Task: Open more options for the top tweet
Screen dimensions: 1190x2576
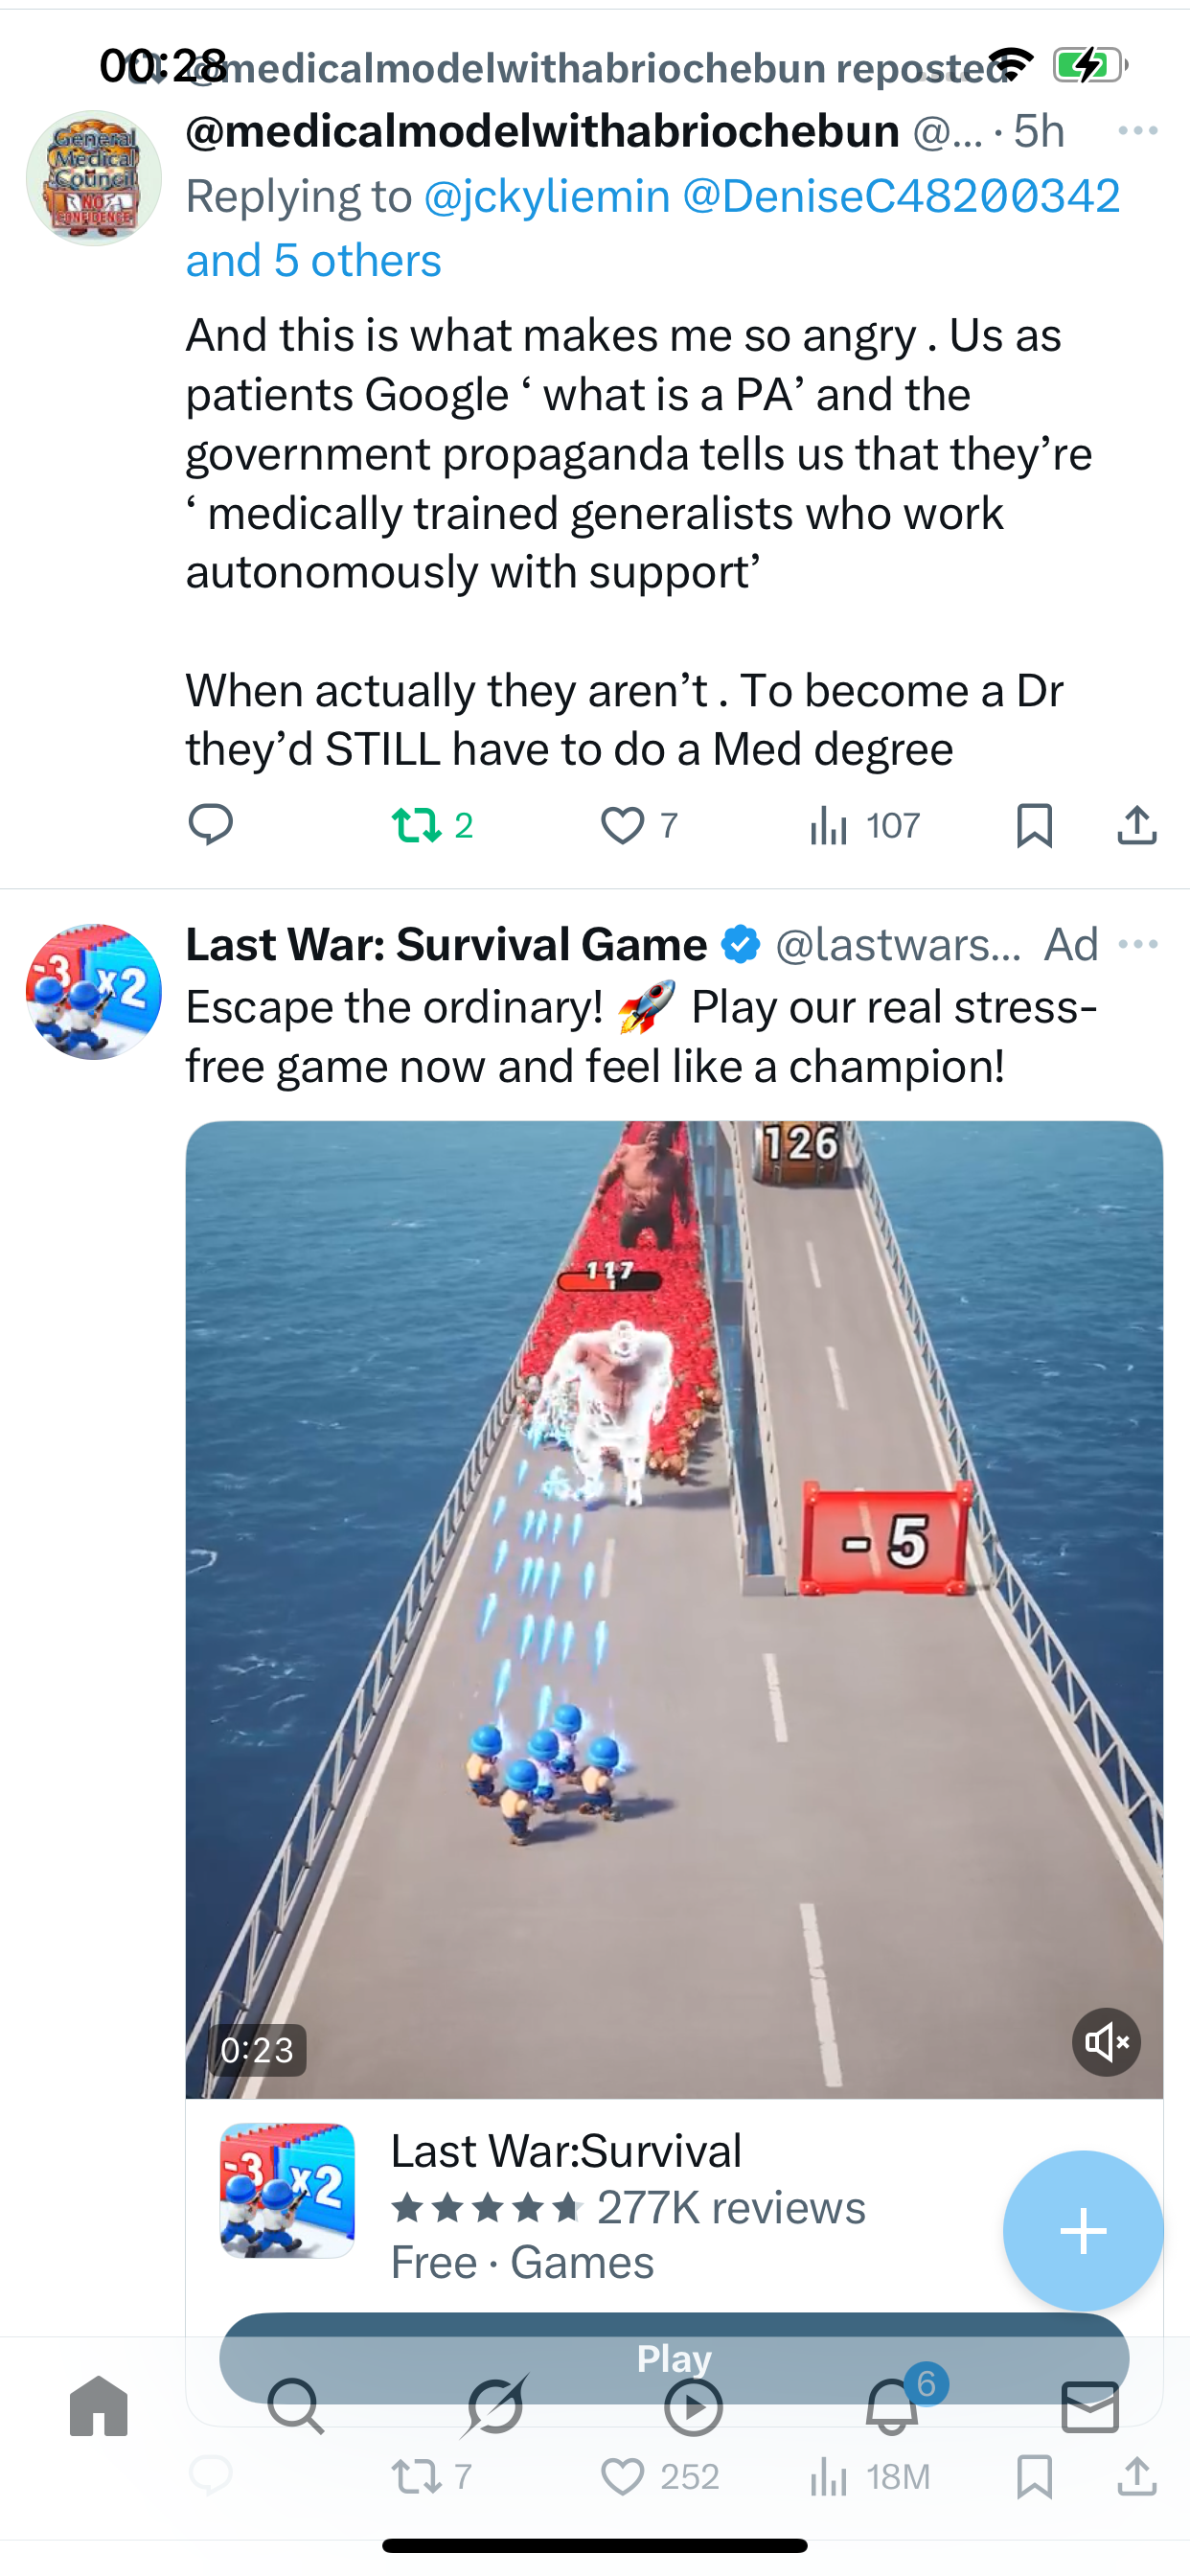Action: 1138,131
